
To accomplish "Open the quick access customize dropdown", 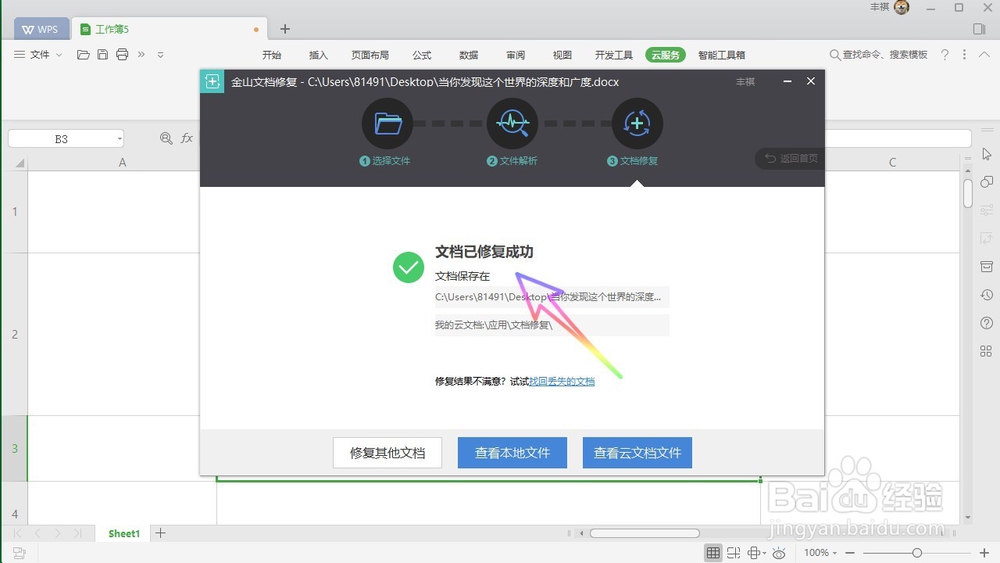I will coord(161,55).
